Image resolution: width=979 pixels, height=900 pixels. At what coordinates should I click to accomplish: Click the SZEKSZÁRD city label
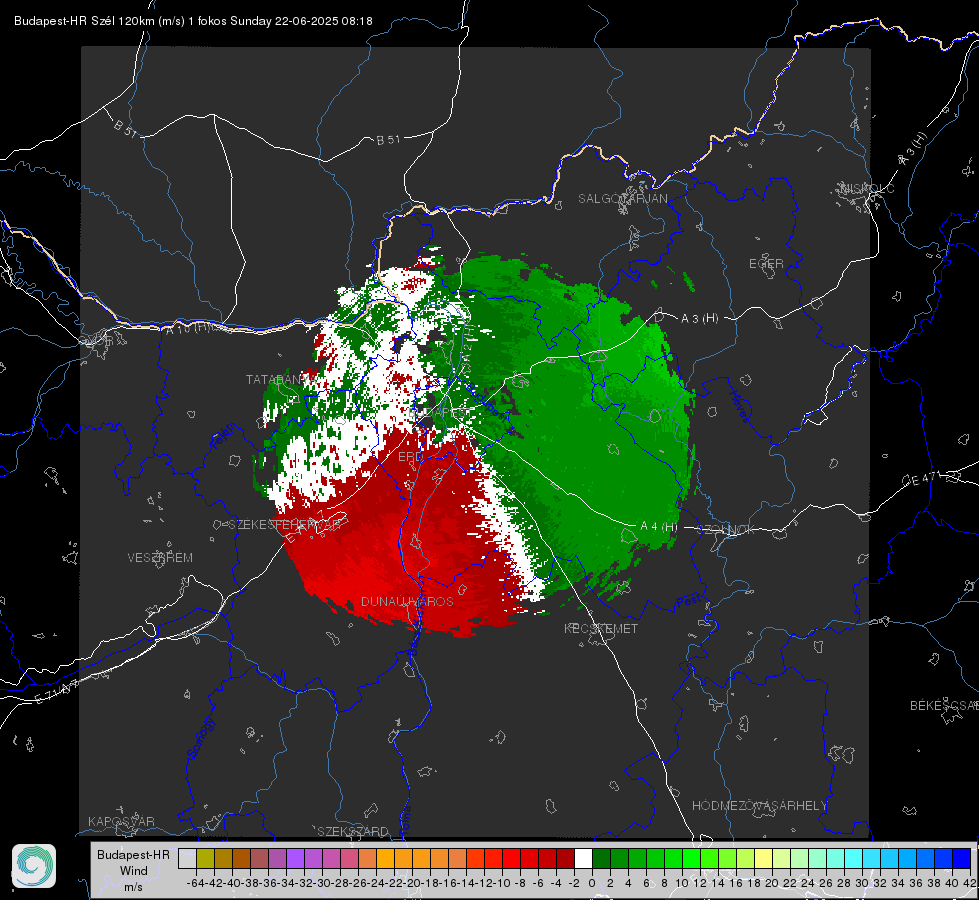click(353, 831)
